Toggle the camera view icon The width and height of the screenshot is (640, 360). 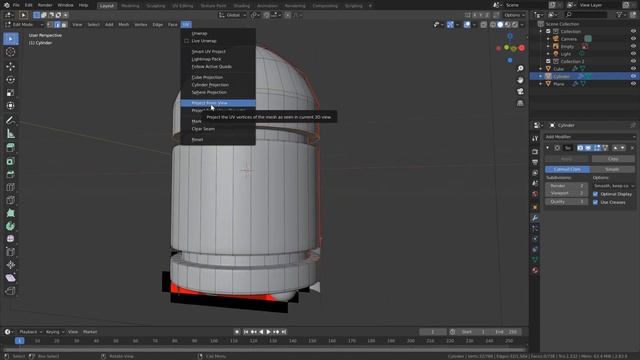pos(520,91)
